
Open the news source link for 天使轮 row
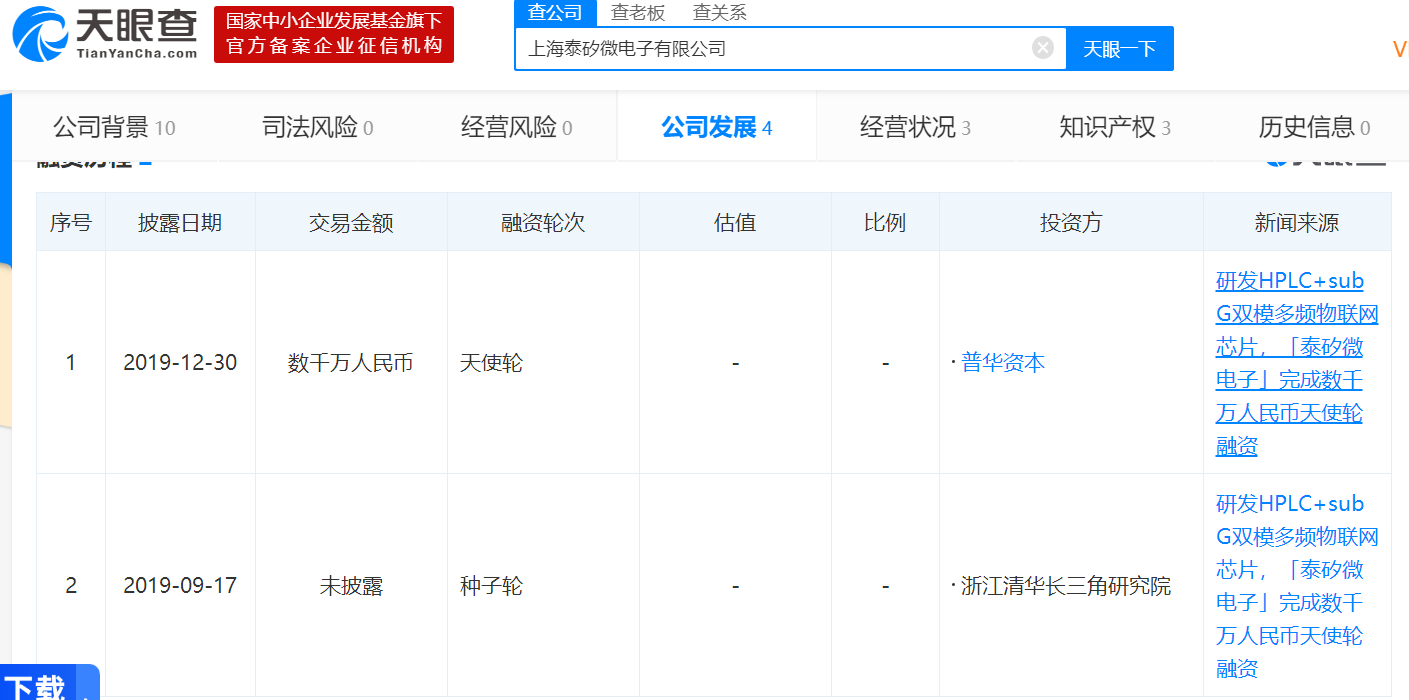1297,363
